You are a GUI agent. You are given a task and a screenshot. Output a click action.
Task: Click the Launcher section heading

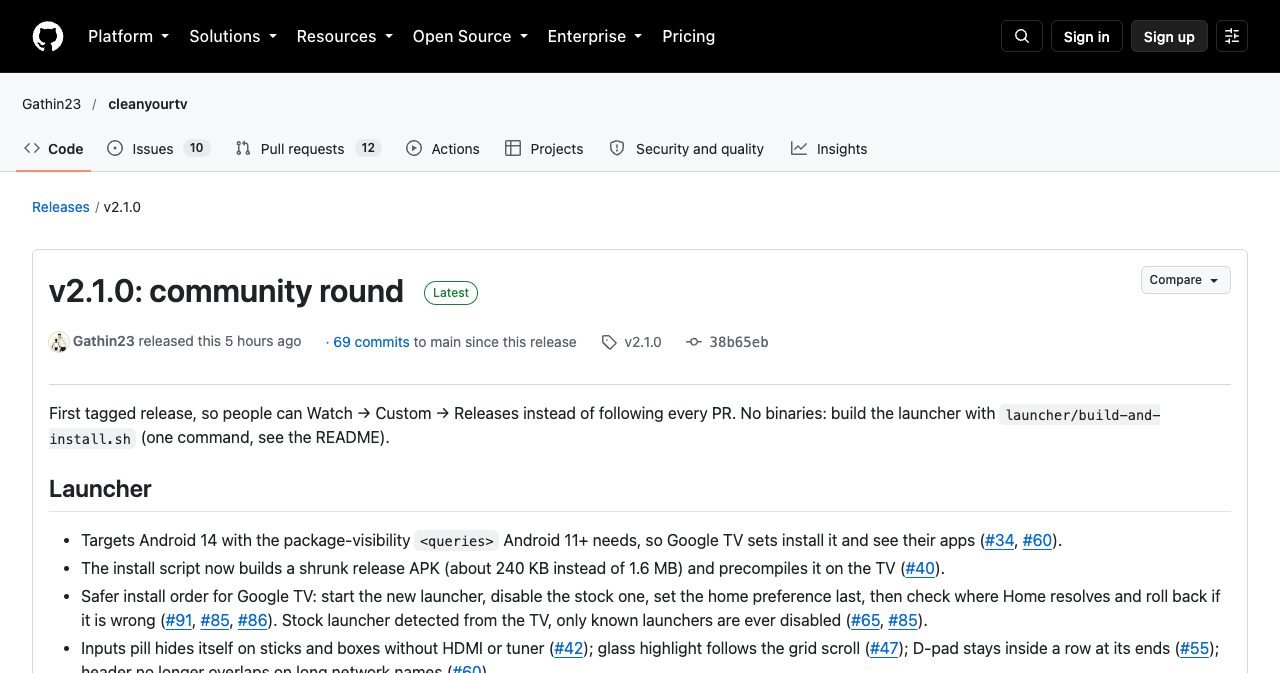100,489
